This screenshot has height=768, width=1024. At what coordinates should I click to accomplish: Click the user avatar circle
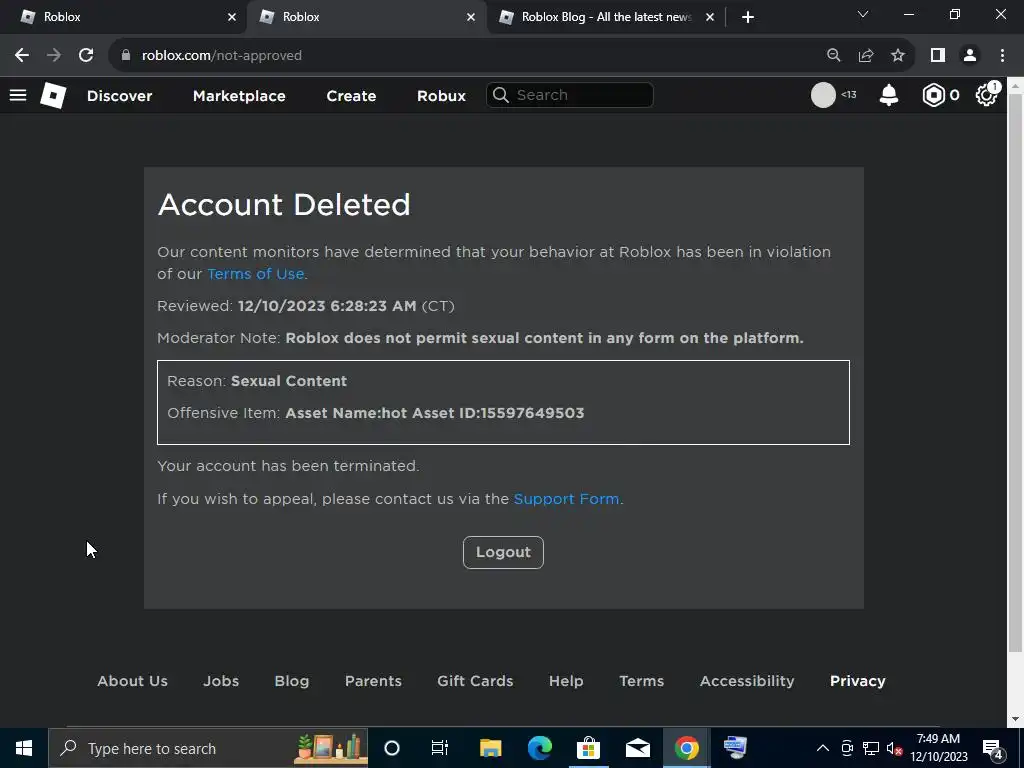(x=823, y=95)
